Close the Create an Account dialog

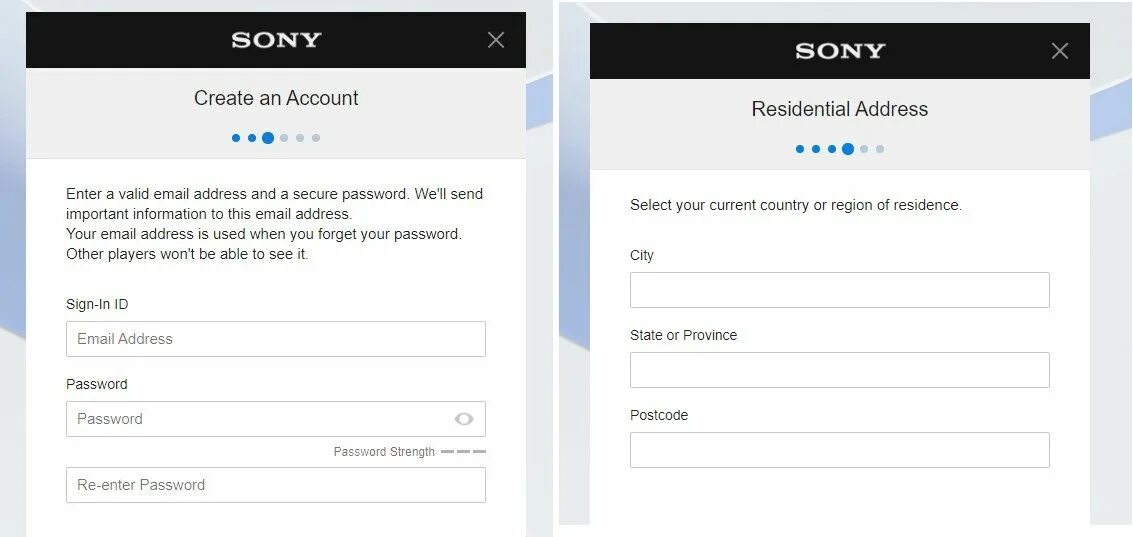pos(496,40)
